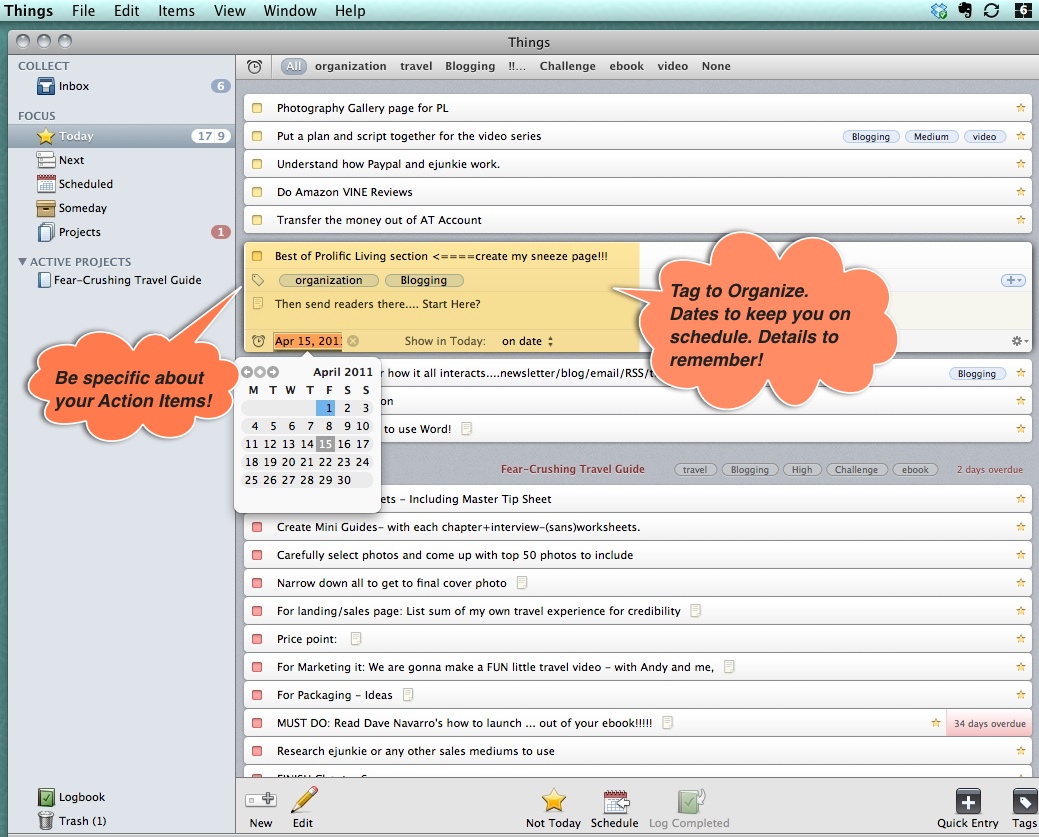The height and width of the screenshot is (837, 1039).
Task: Filter by the All tag
Action: 294,66
